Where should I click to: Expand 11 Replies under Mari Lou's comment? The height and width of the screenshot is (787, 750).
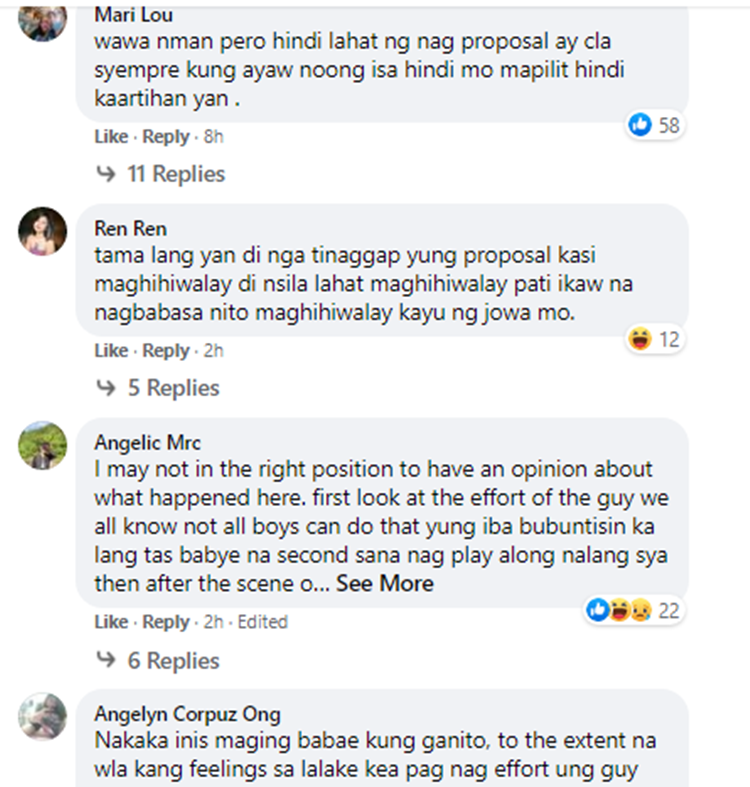(161, 174)
